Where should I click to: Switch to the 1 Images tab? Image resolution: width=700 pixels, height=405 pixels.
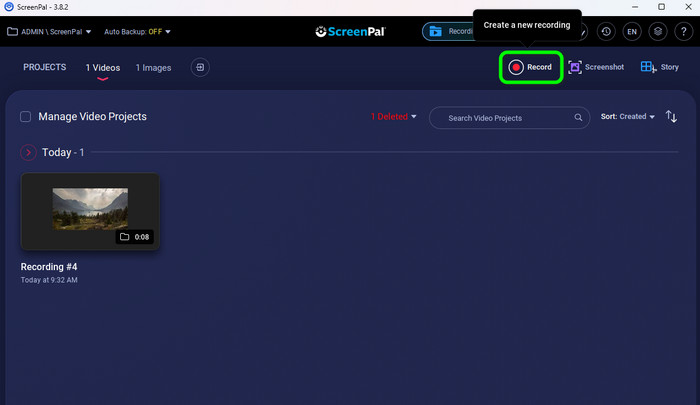pos(153,68)
